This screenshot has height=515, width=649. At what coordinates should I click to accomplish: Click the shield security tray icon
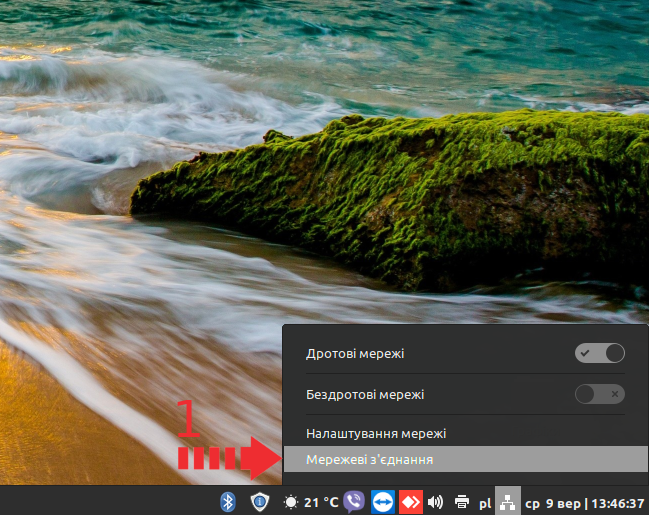click(x=260, y=502)
